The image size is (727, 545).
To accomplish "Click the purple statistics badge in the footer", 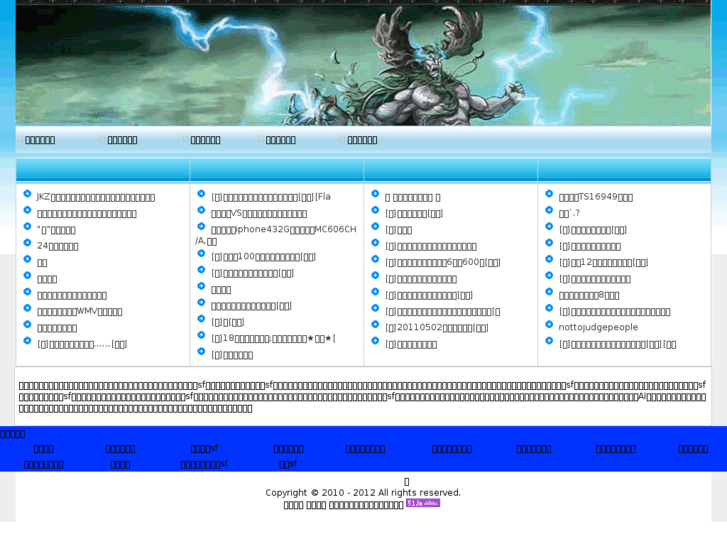I will 423,503.
